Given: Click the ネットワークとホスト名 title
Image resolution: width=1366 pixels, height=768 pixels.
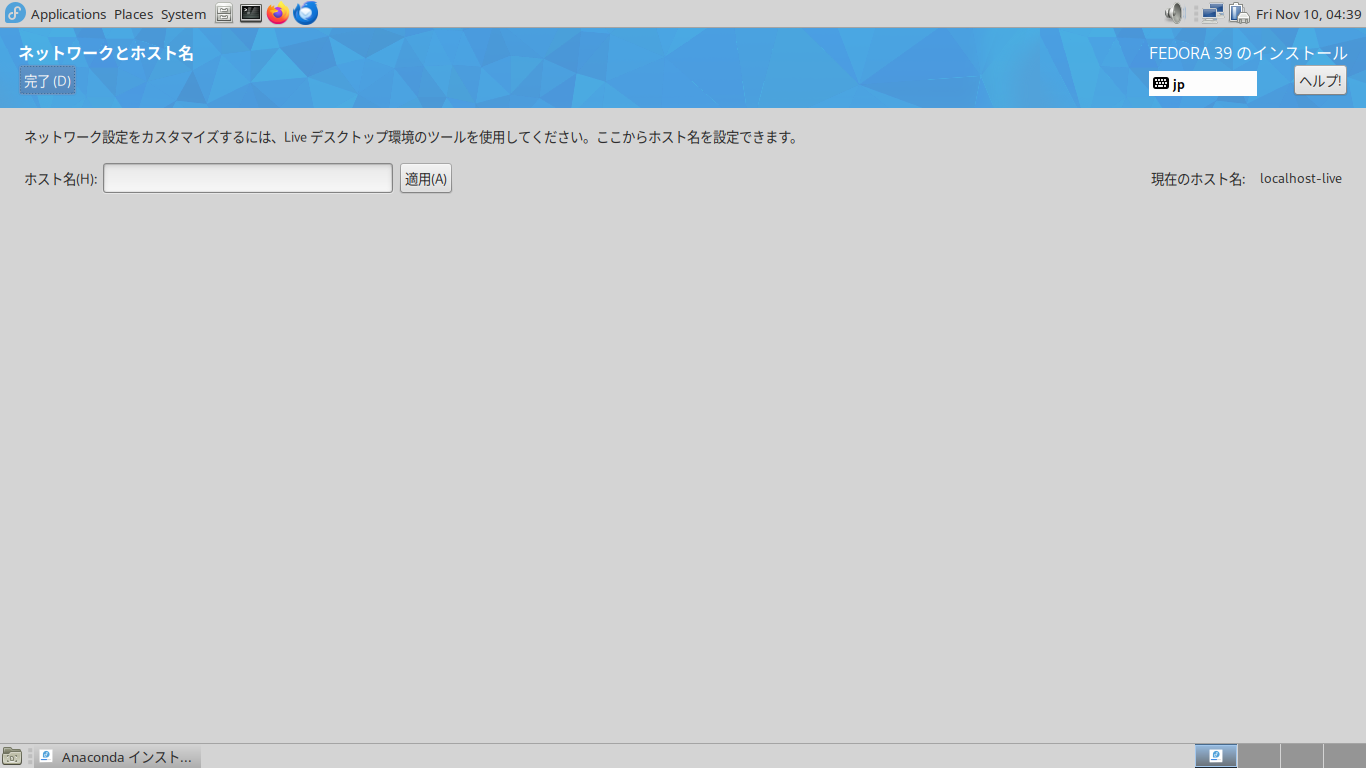Looking at the screenshot, I should [106, 53].
